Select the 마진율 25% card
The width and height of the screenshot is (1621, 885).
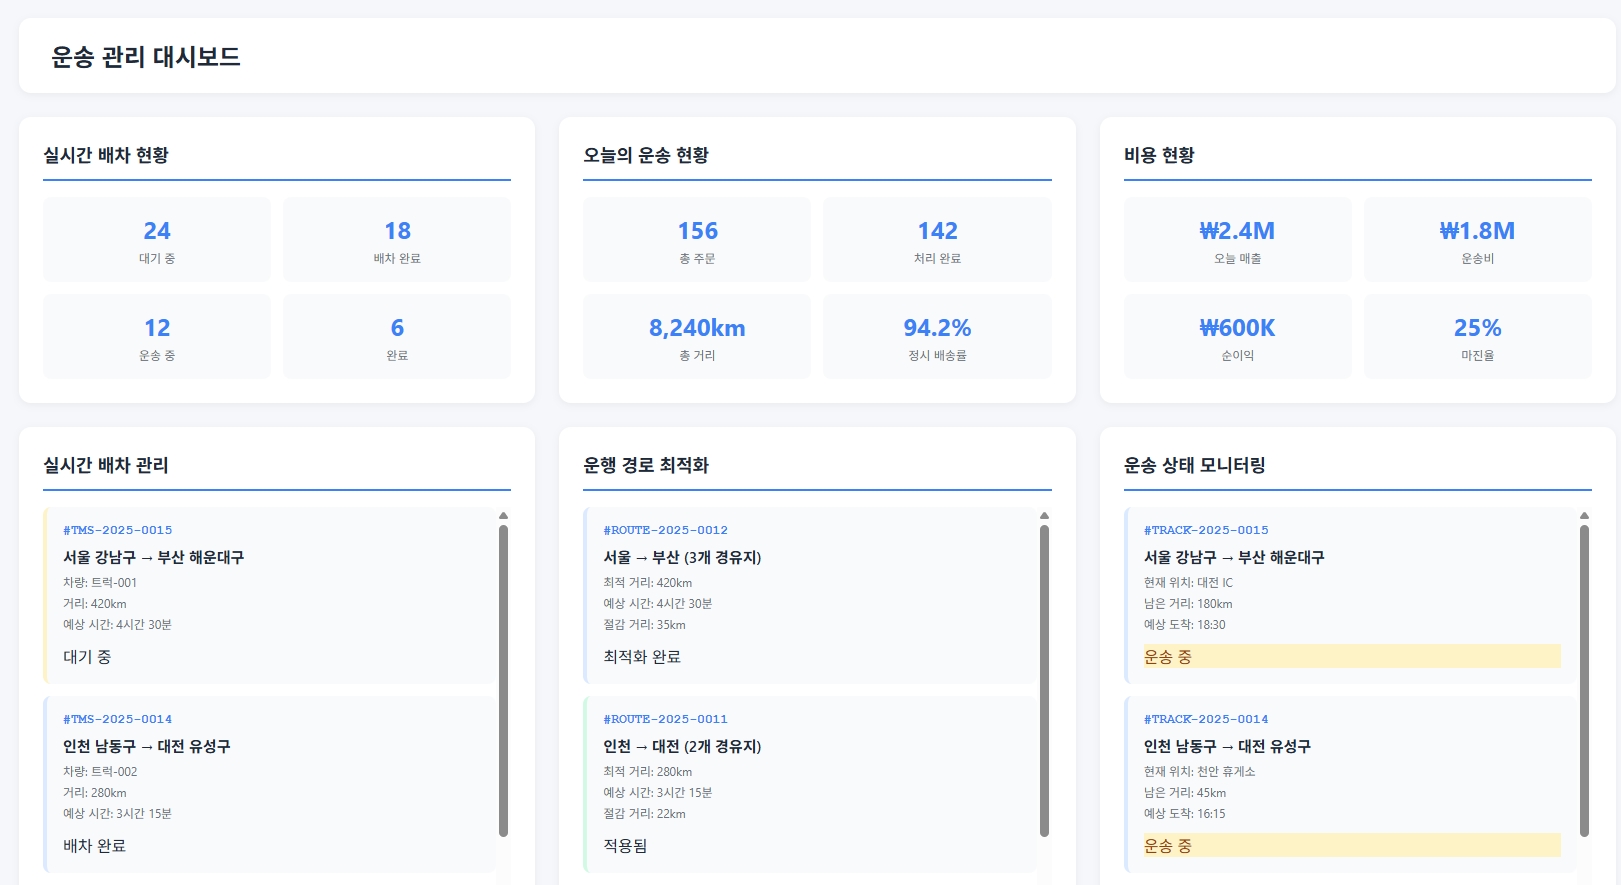coord(1477,337)
